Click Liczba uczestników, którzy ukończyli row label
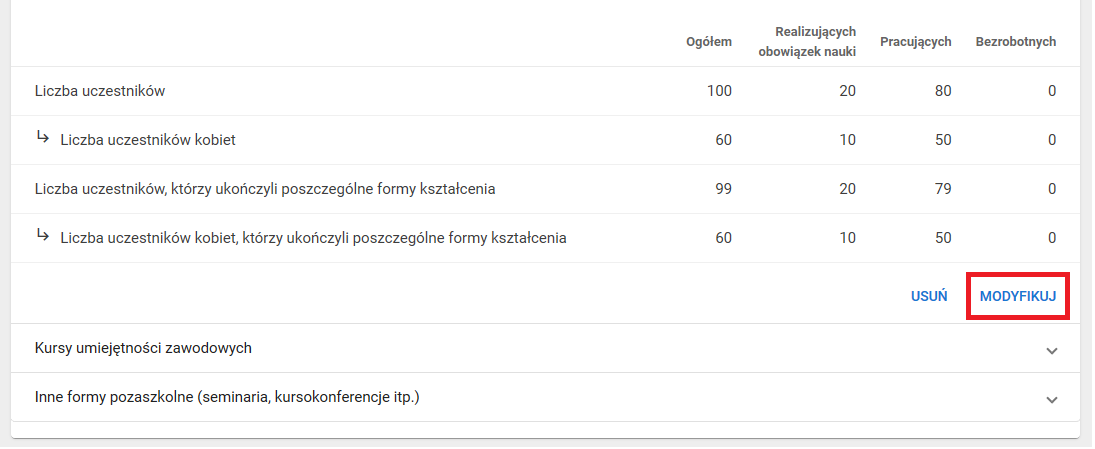The width and height of the screenshot is (1095, 449). click(x=265, y=189)
